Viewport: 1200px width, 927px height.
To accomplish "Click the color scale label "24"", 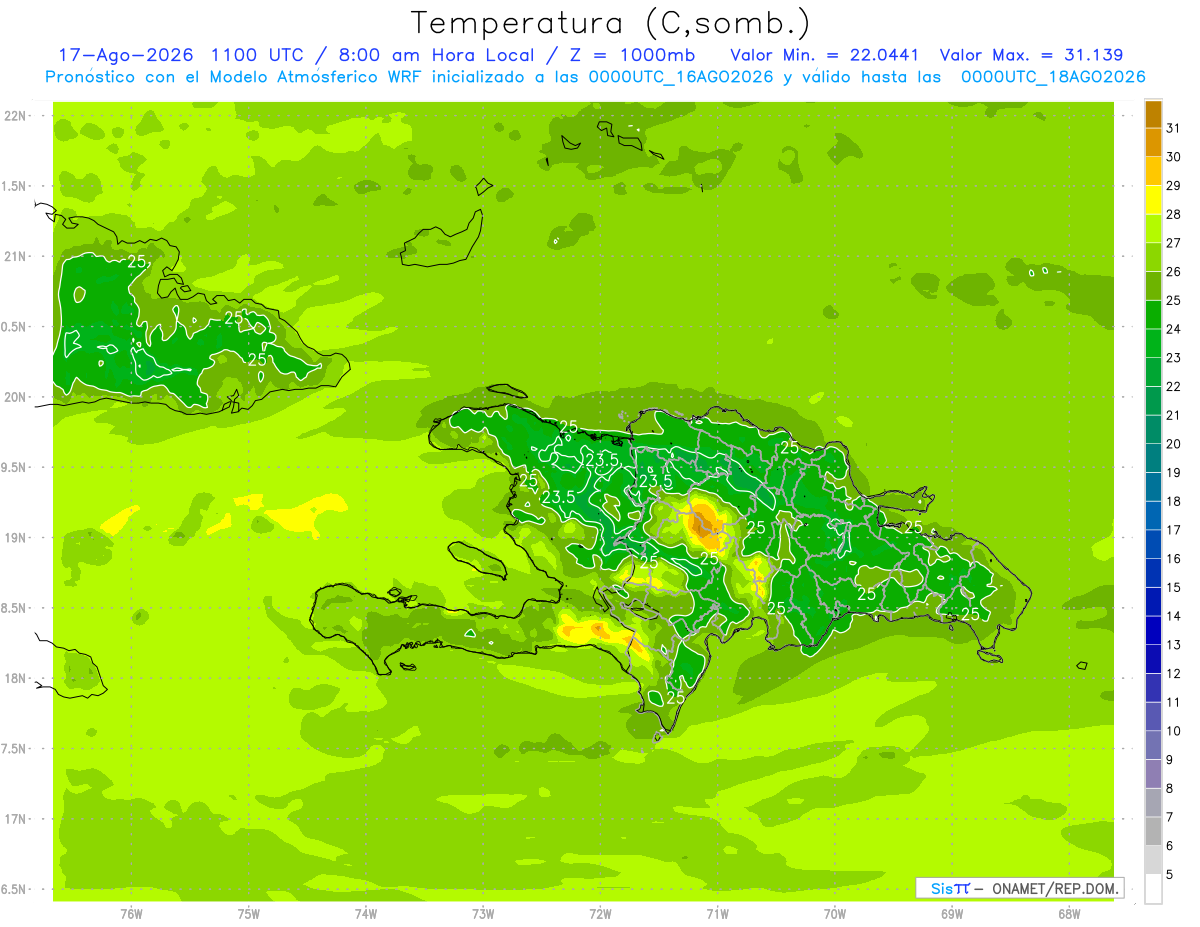I will pyautogui.click(x=1173, y=329).
